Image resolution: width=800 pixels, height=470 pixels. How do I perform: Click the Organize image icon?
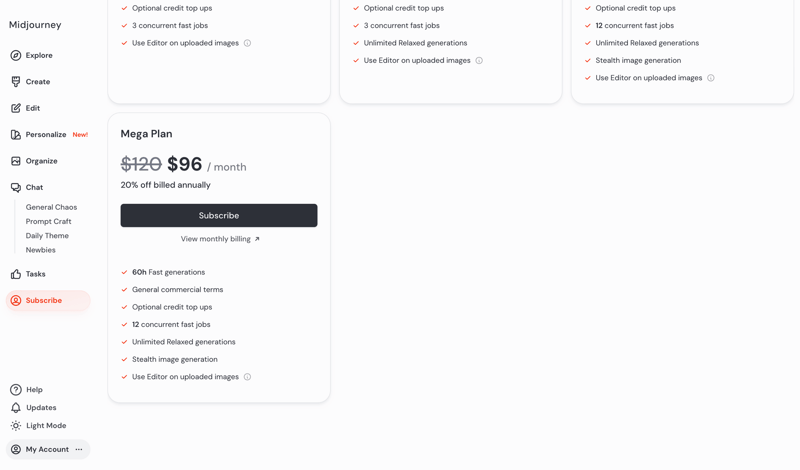tap(16, 161)
